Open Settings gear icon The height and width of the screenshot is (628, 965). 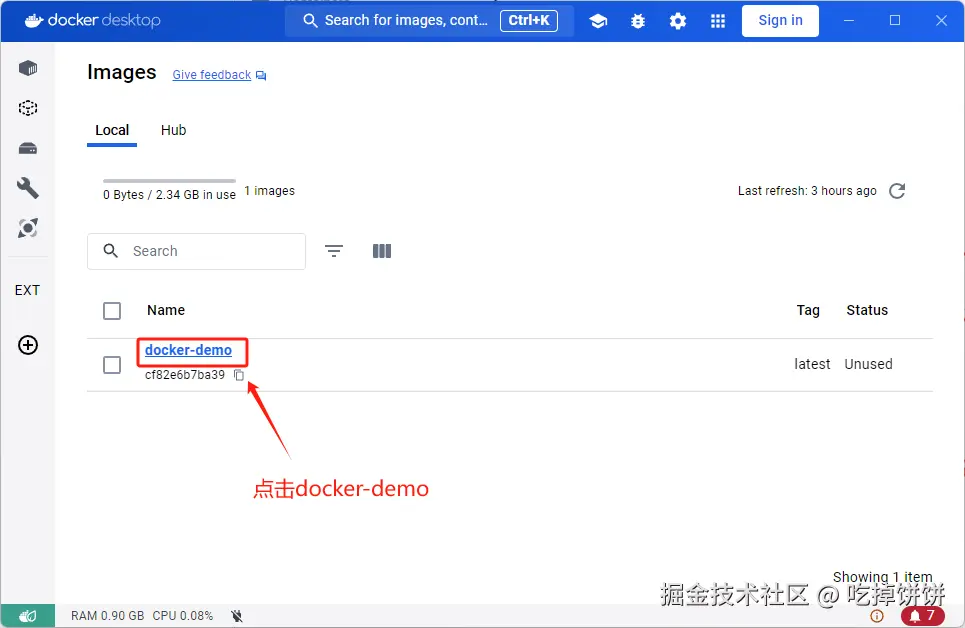678,21
